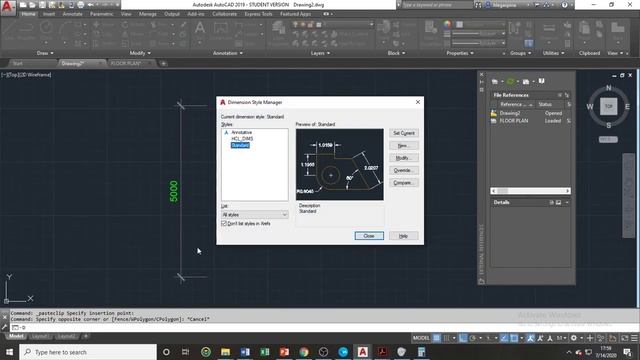Expand the Modify panel dropdown
The width and height of the screenshot is (640, 360).
click(x=140, y=53)
